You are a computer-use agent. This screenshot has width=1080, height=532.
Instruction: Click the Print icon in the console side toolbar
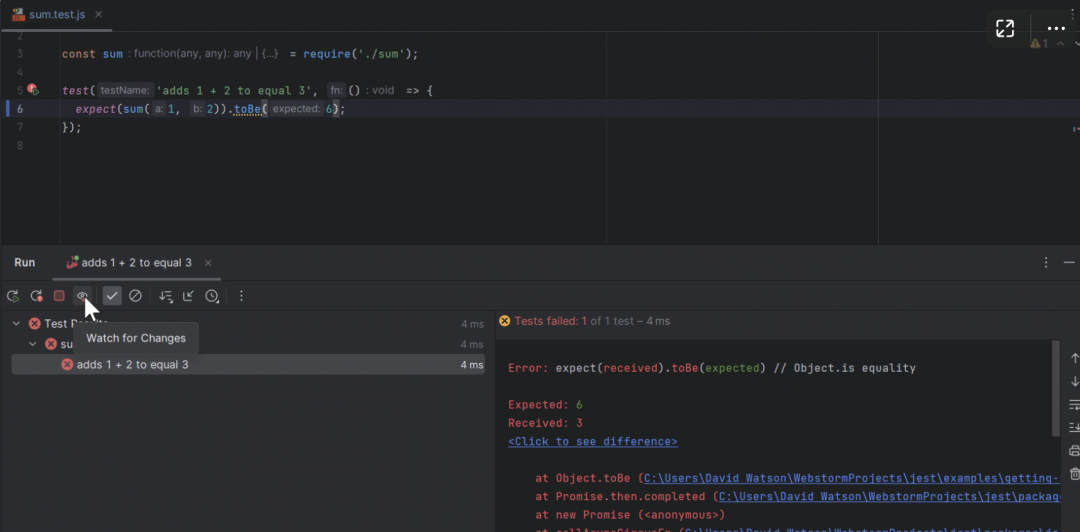[x=1074, y=451]
